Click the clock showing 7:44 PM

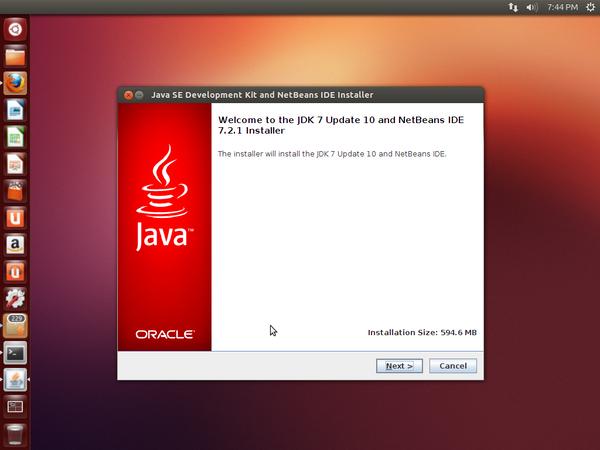(562, 7)
